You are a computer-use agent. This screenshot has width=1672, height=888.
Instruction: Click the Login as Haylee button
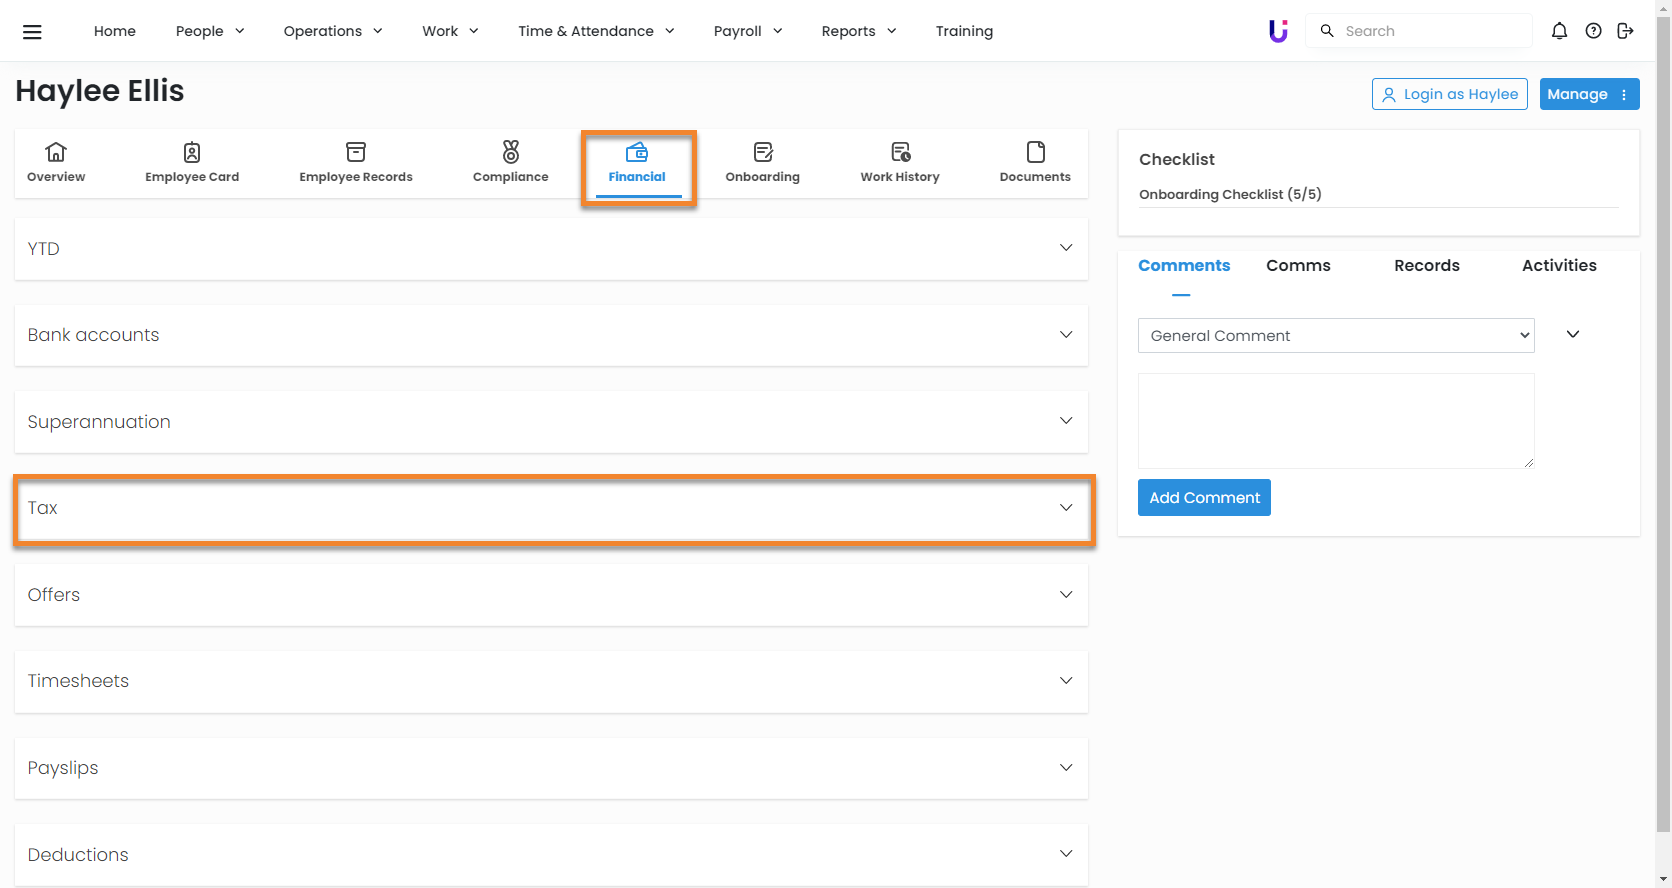(1449, 94)
